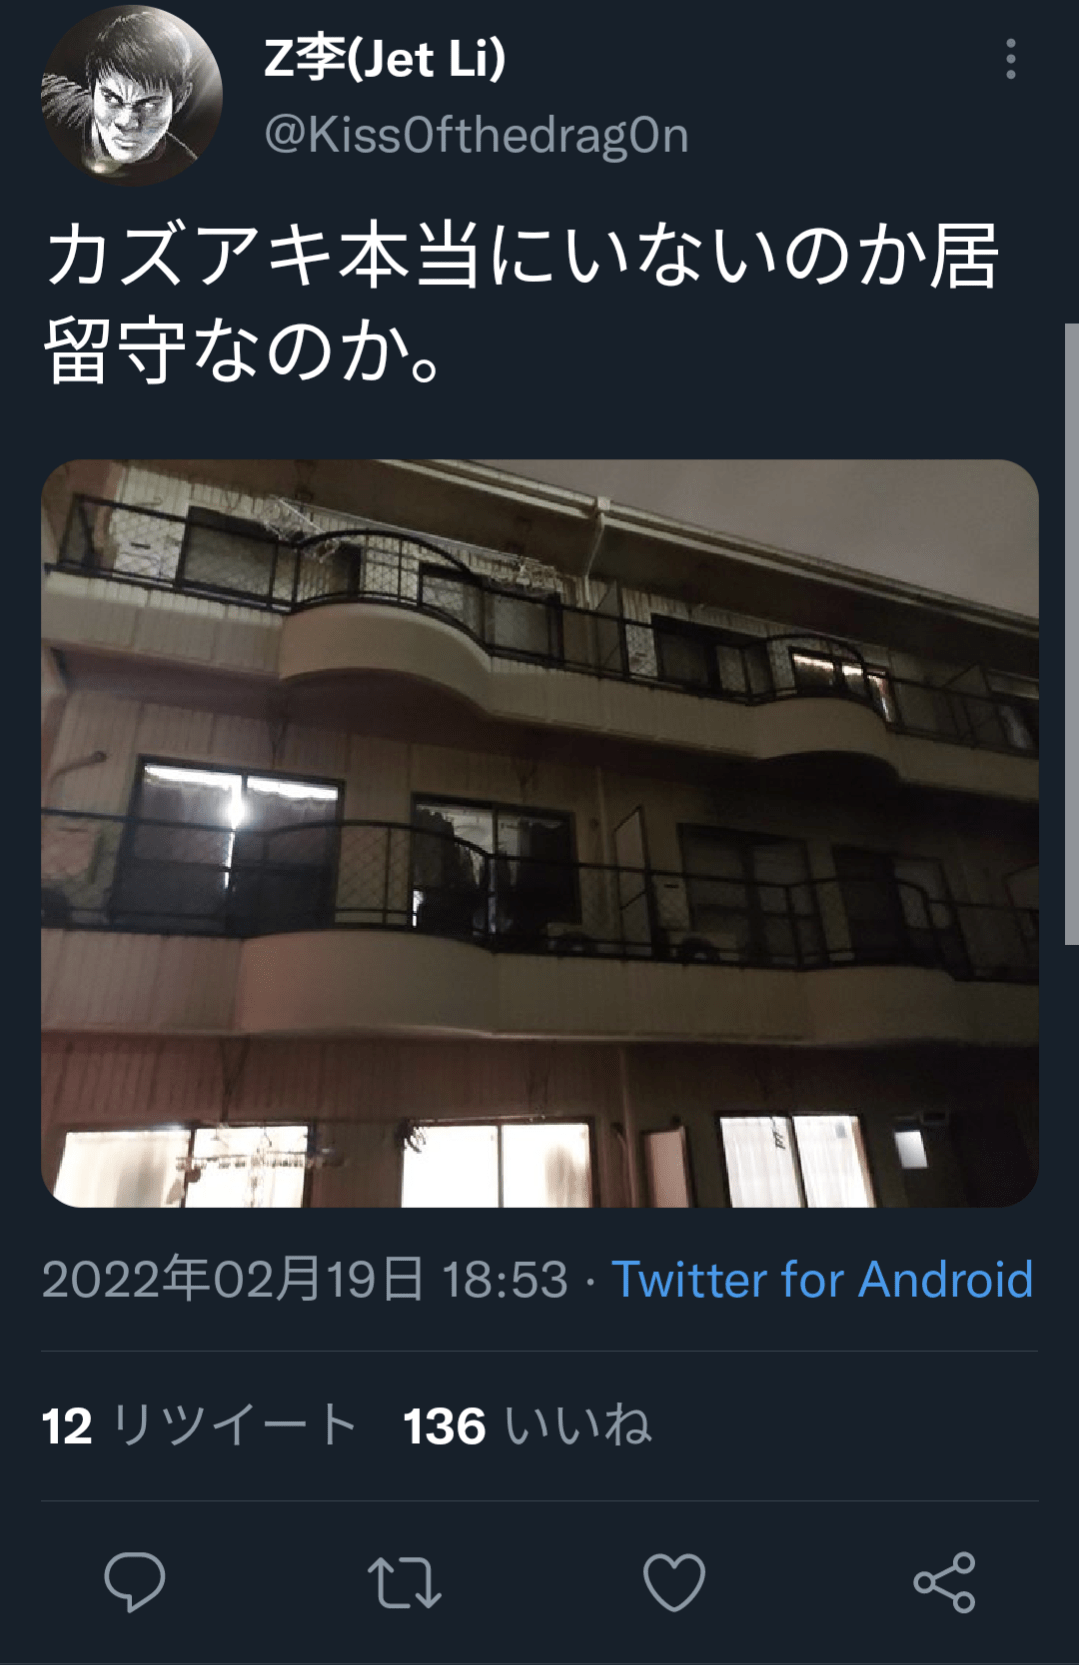1079x1665 pixels.
Task: Tap the いいね label
Action: [579, 1425]
